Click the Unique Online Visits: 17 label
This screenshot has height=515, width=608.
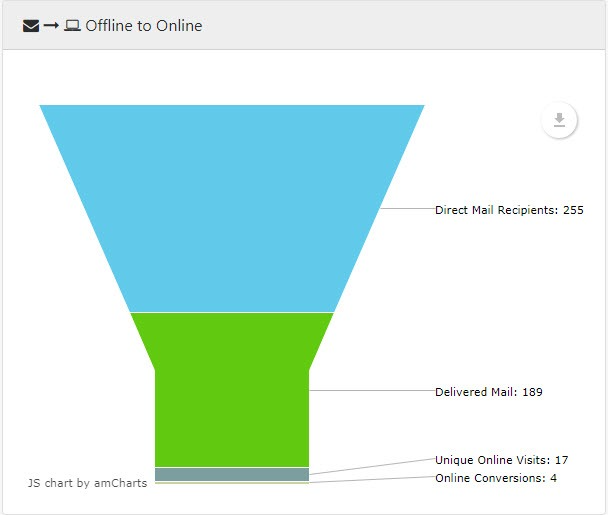coord(501,460)
